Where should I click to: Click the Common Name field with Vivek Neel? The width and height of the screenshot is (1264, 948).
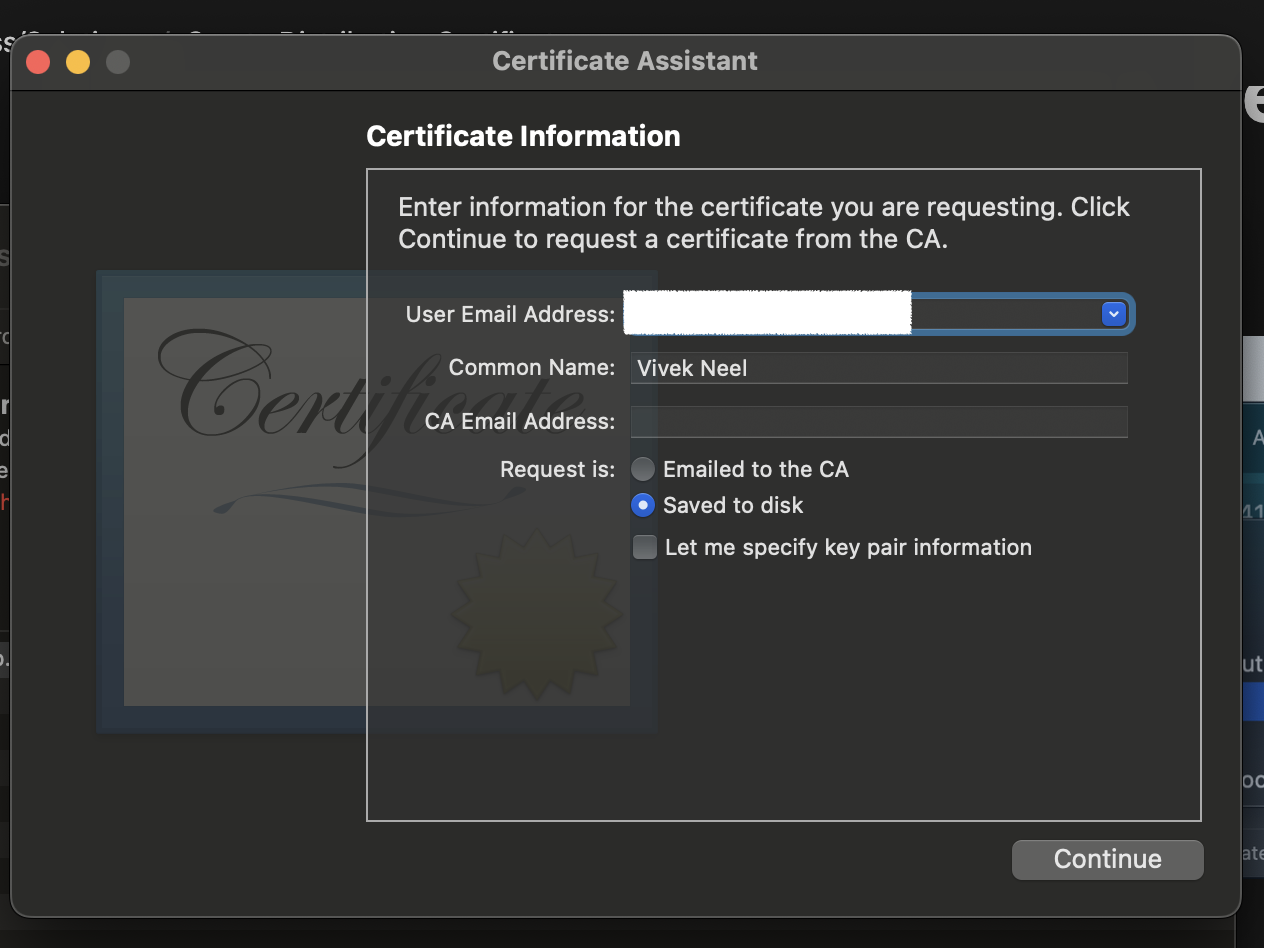pos(878,368)
